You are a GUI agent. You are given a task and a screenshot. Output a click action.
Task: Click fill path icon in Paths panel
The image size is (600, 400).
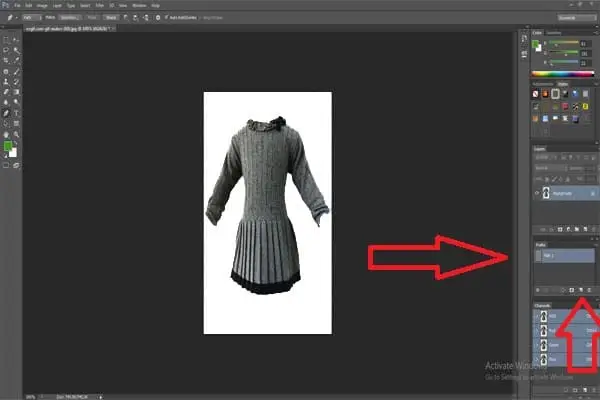pos(538,290)
